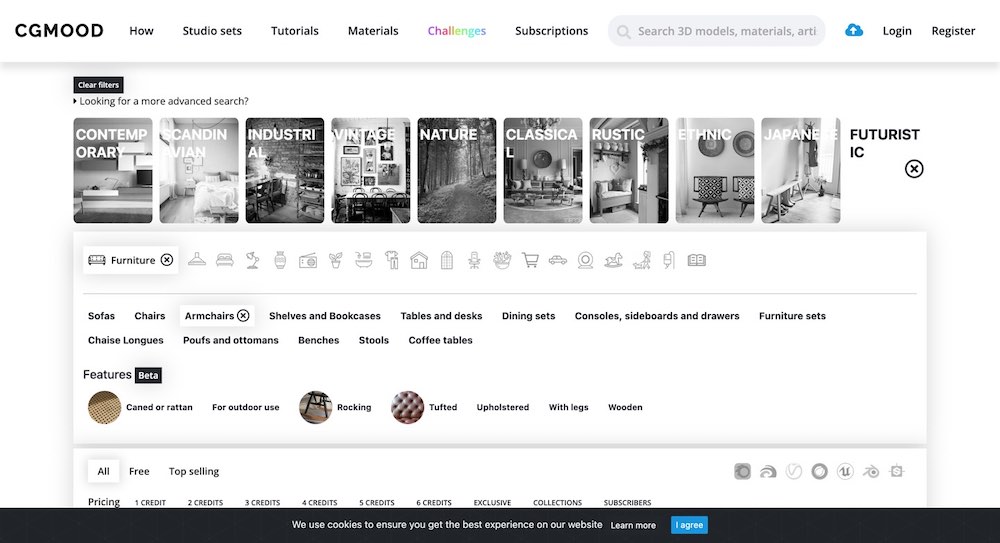Remove the Furniture filter
Viewport: 1000px width, 543px height.
(x=167, y=260)
